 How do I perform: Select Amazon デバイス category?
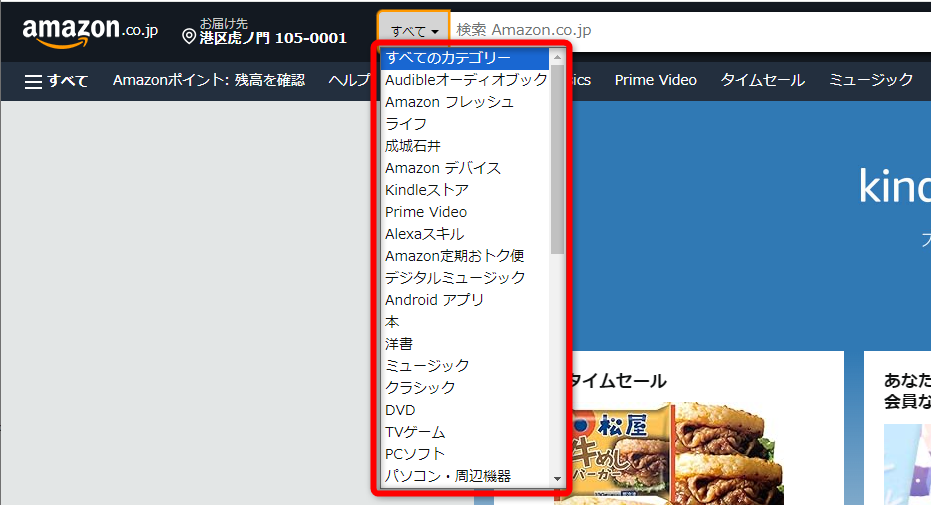coord(466,168)
